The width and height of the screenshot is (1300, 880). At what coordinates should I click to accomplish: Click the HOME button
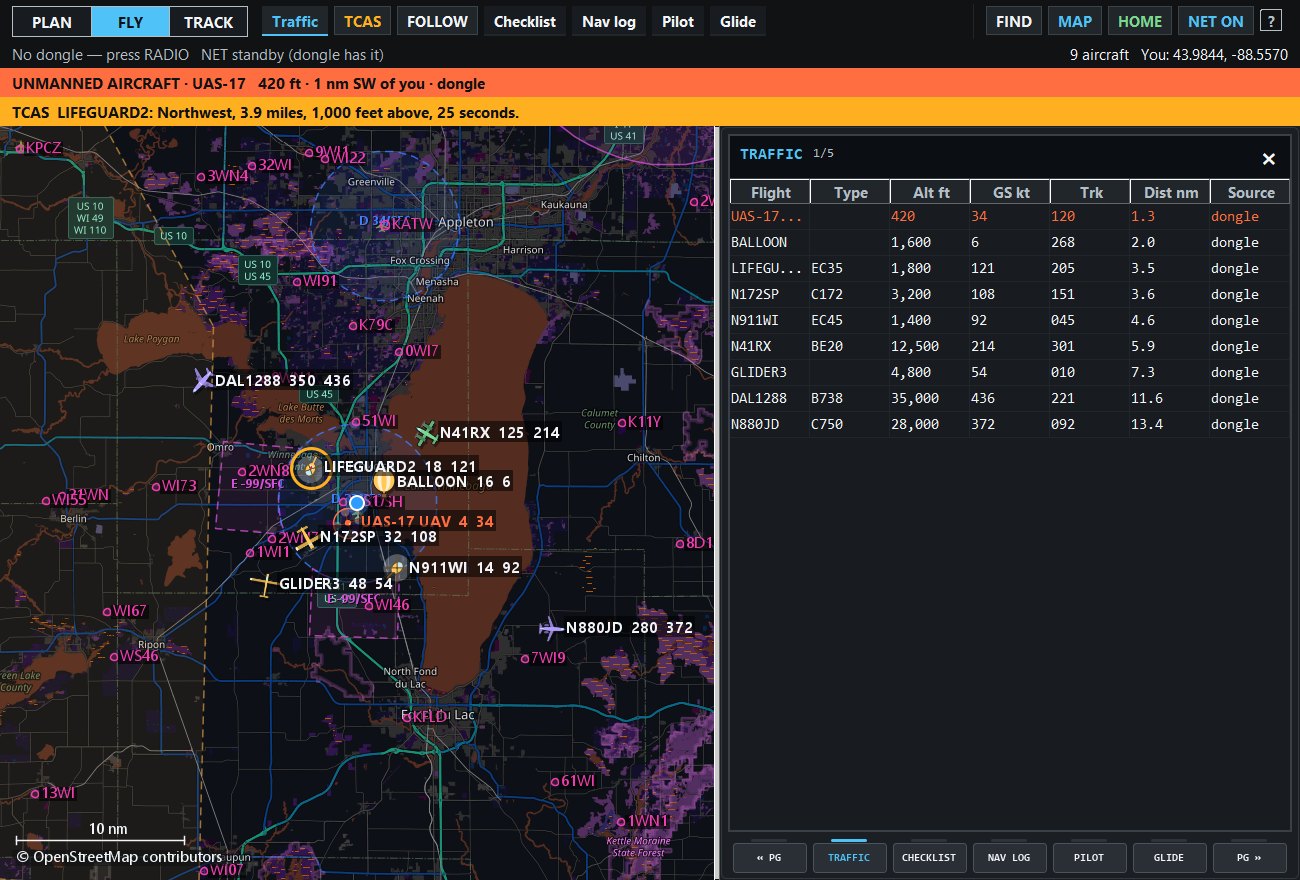coord(1140,21)
